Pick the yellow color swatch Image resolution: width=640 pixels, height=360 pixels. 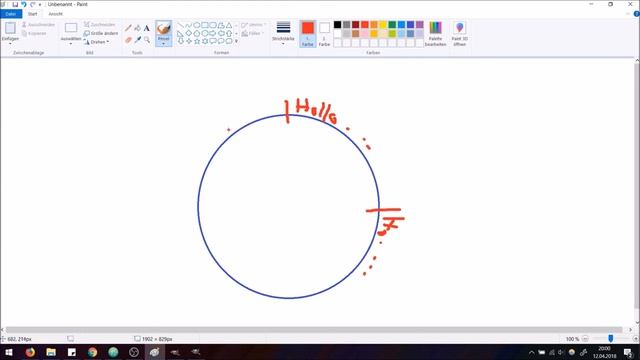click(383, 25)
